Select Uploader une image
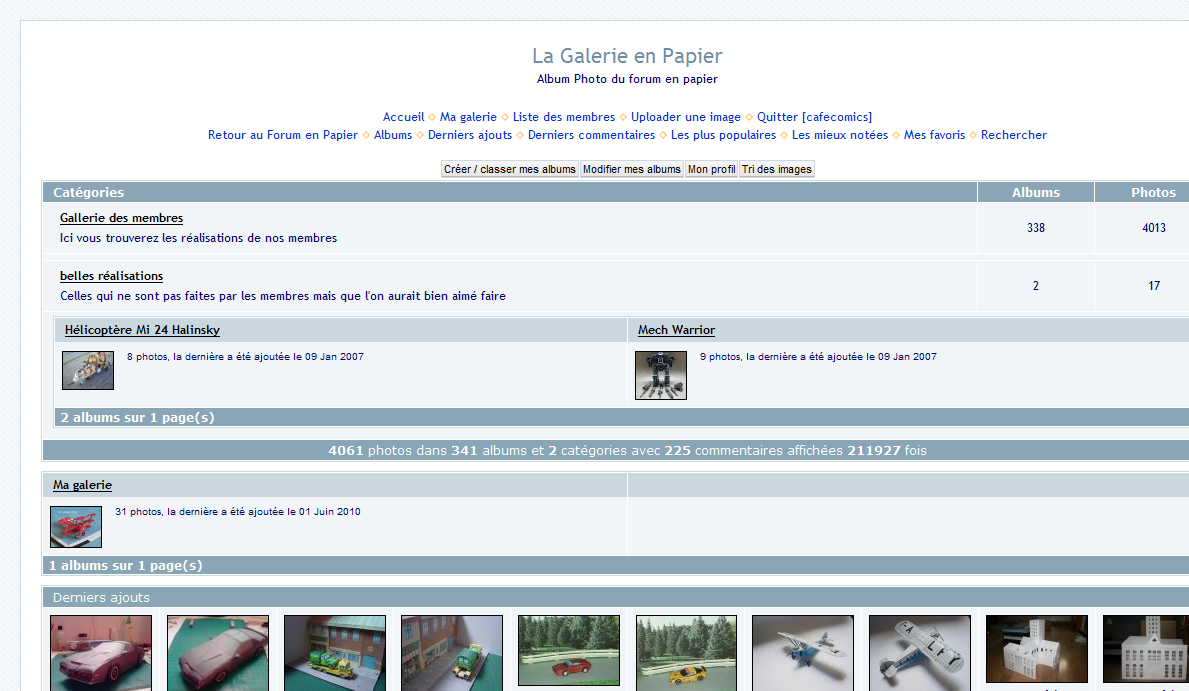 [686, 117]
